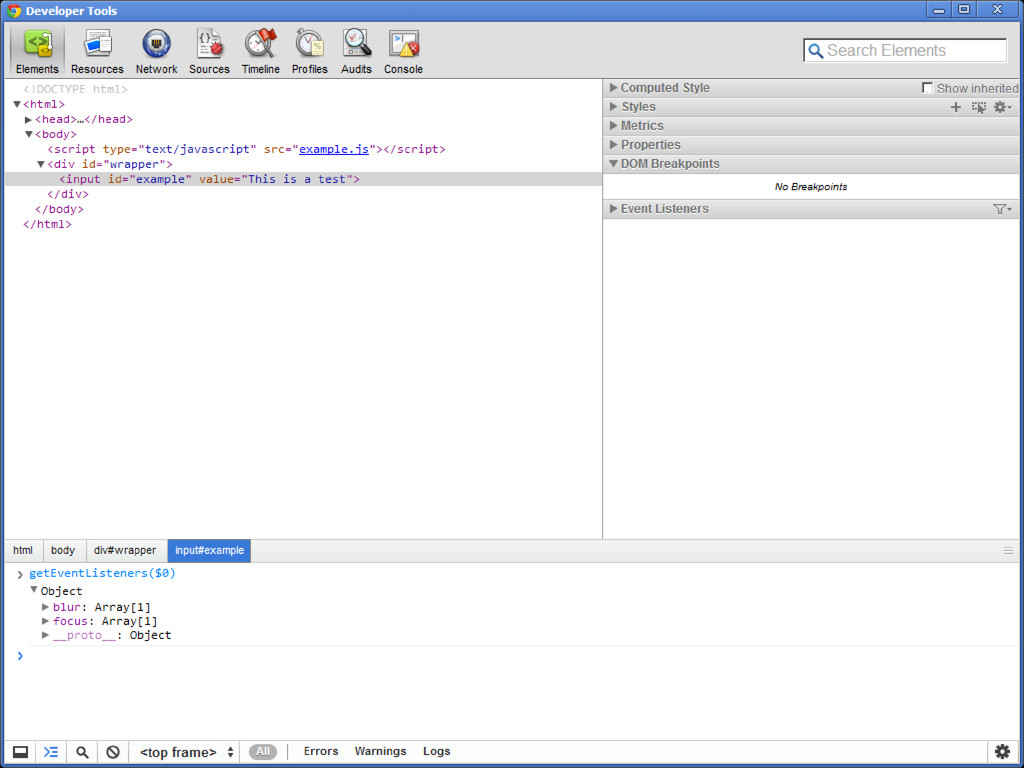The height and width of the screenshot is (768, 1024).
Task: Select the closing </html> tag
Action: [47, 224]
